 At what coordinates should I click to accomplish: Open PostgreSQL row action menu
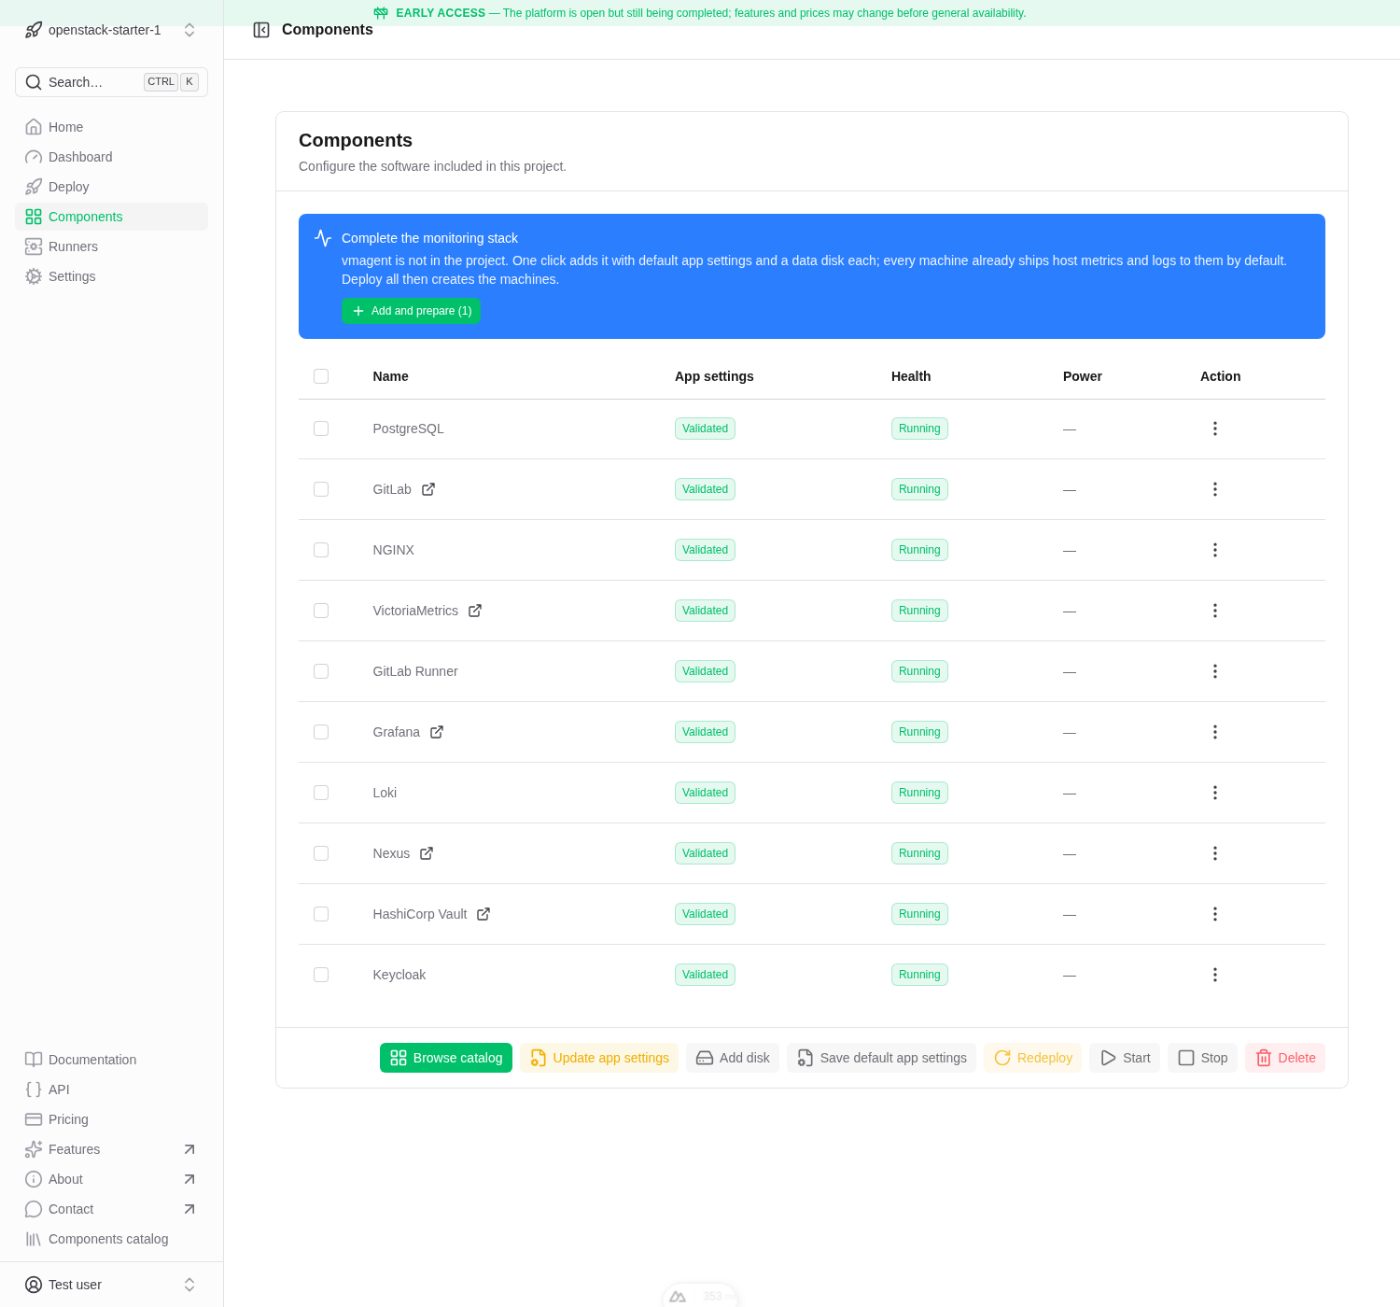pyautogui.click(x=1215, y=429)
